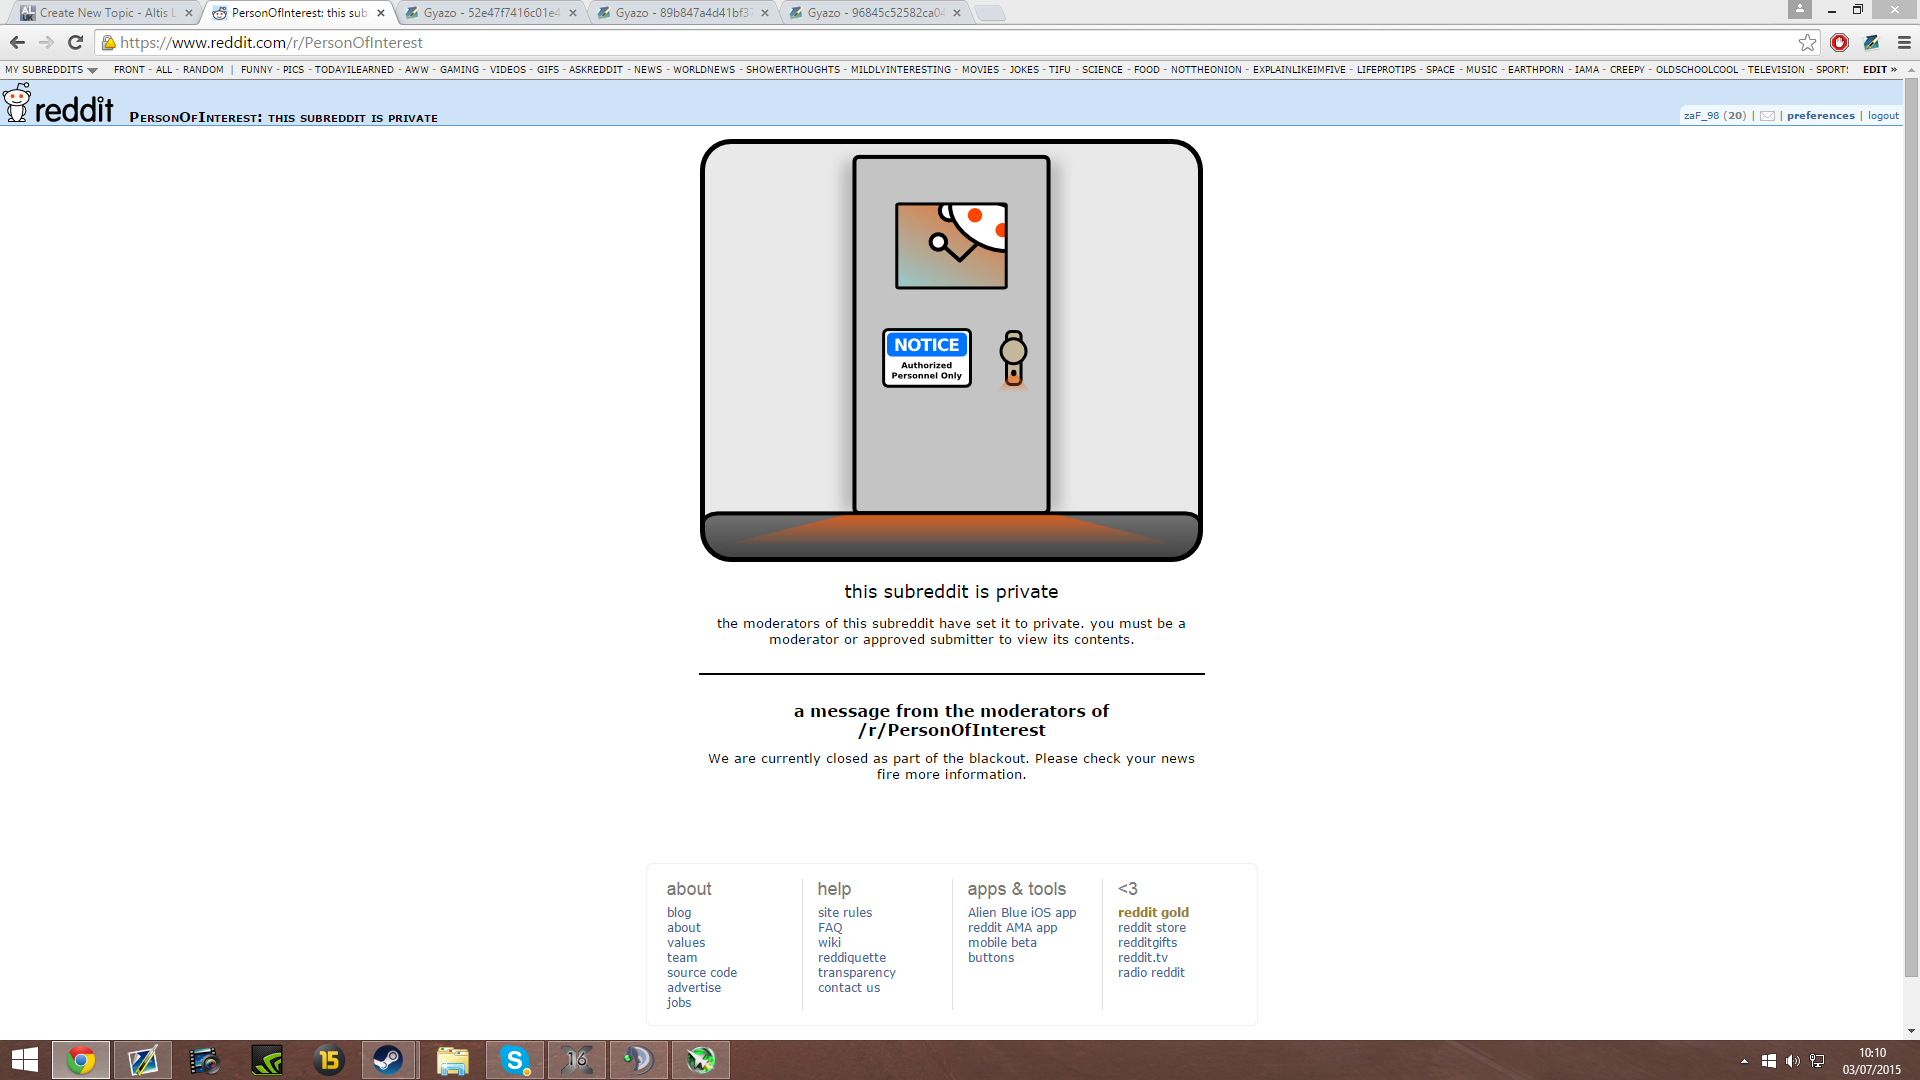
Task: Open the taskbar clock and date
Action: 1871,1061
